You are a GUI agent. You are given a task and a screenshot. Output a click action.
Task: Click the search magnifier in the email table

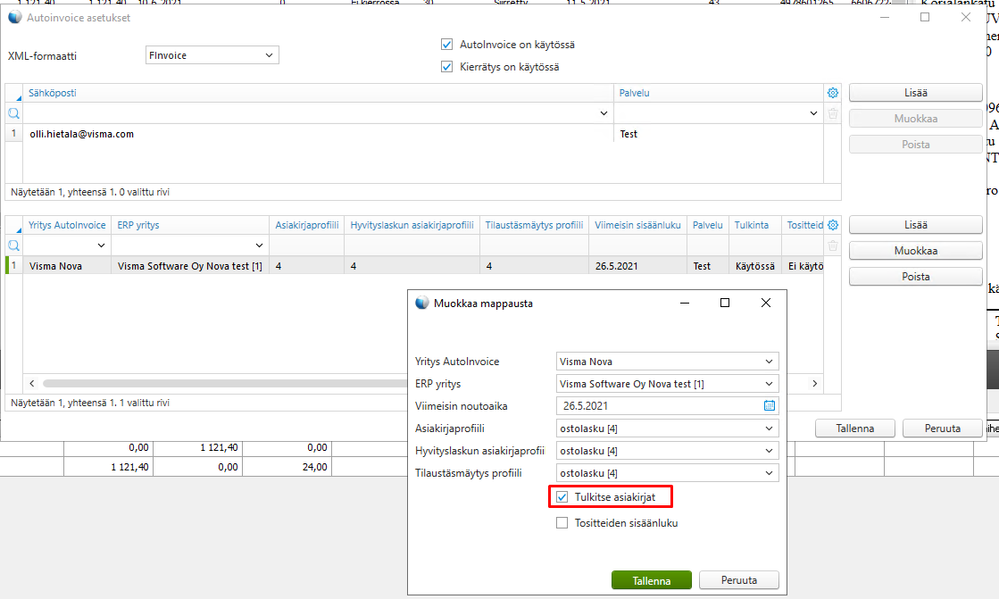(13, 113)
